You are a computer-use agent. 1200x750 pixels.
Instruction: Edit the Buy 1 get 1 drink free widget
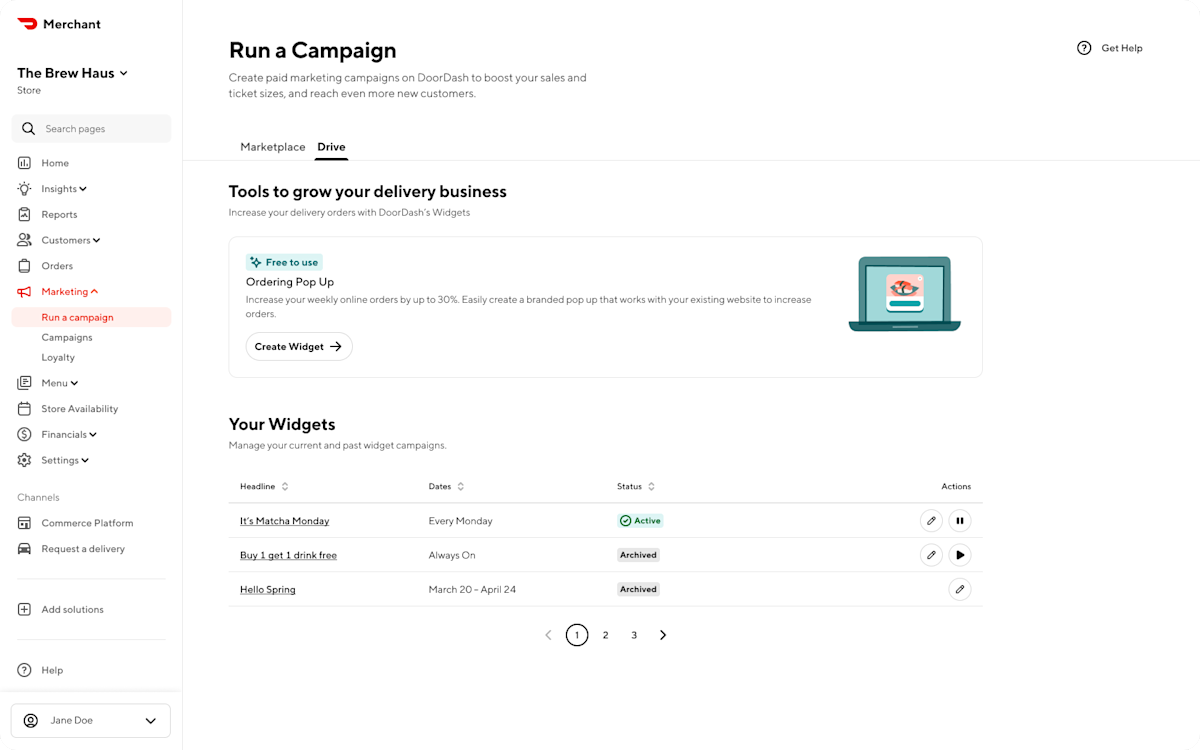[x=931, y=555]
